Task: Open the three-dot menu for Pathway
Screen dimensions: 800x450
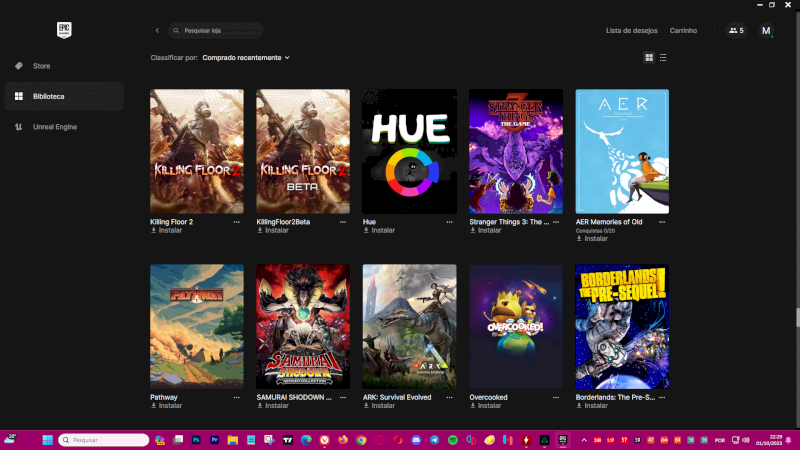Action: (x=236, y=397)
